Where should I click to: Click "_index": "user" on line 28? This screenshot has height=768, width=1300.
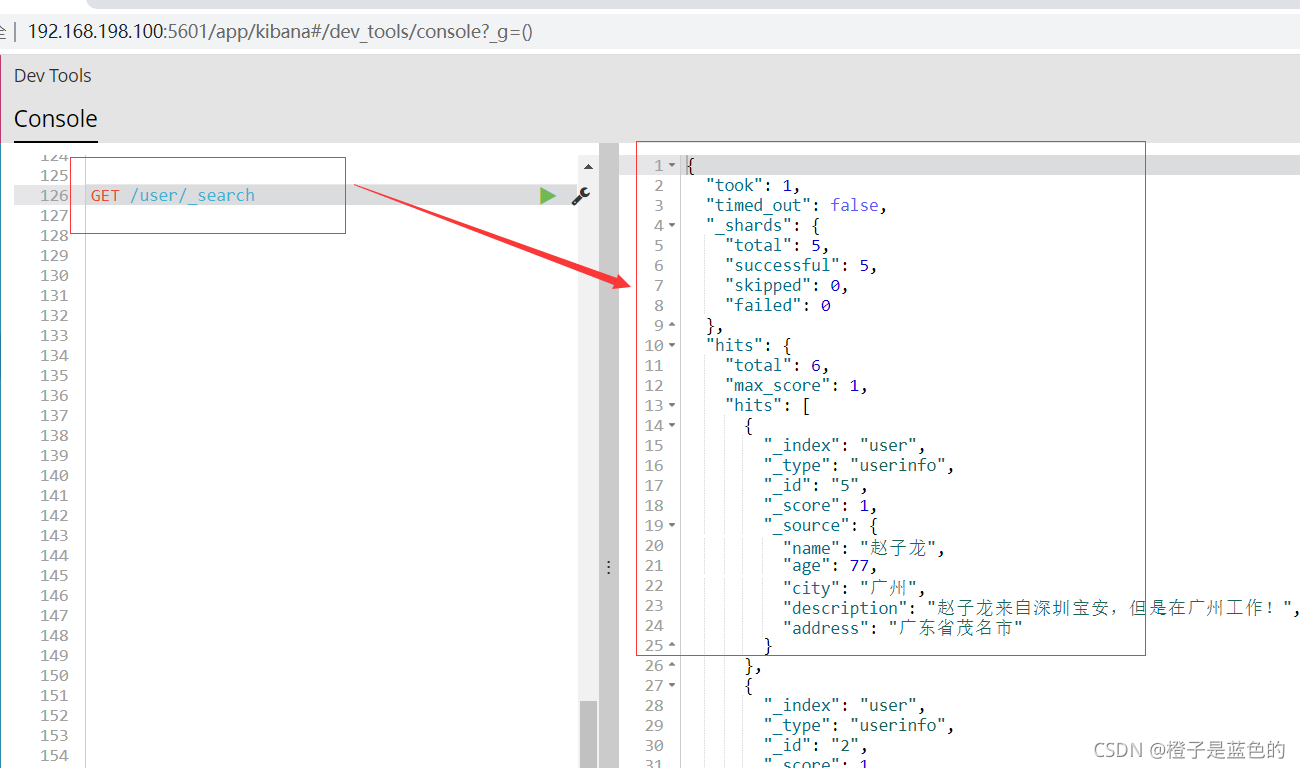pyautogui.click(x=845, y=705)
